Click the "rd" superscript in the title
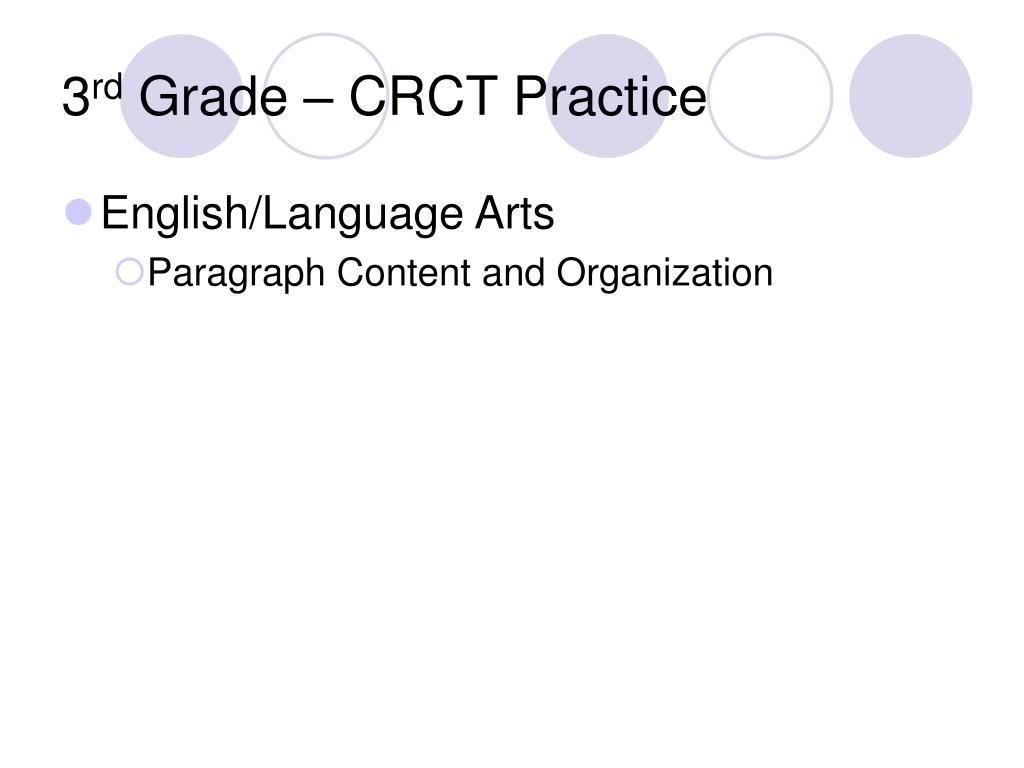The image size is (1024, 768). (x=106, y=86)
